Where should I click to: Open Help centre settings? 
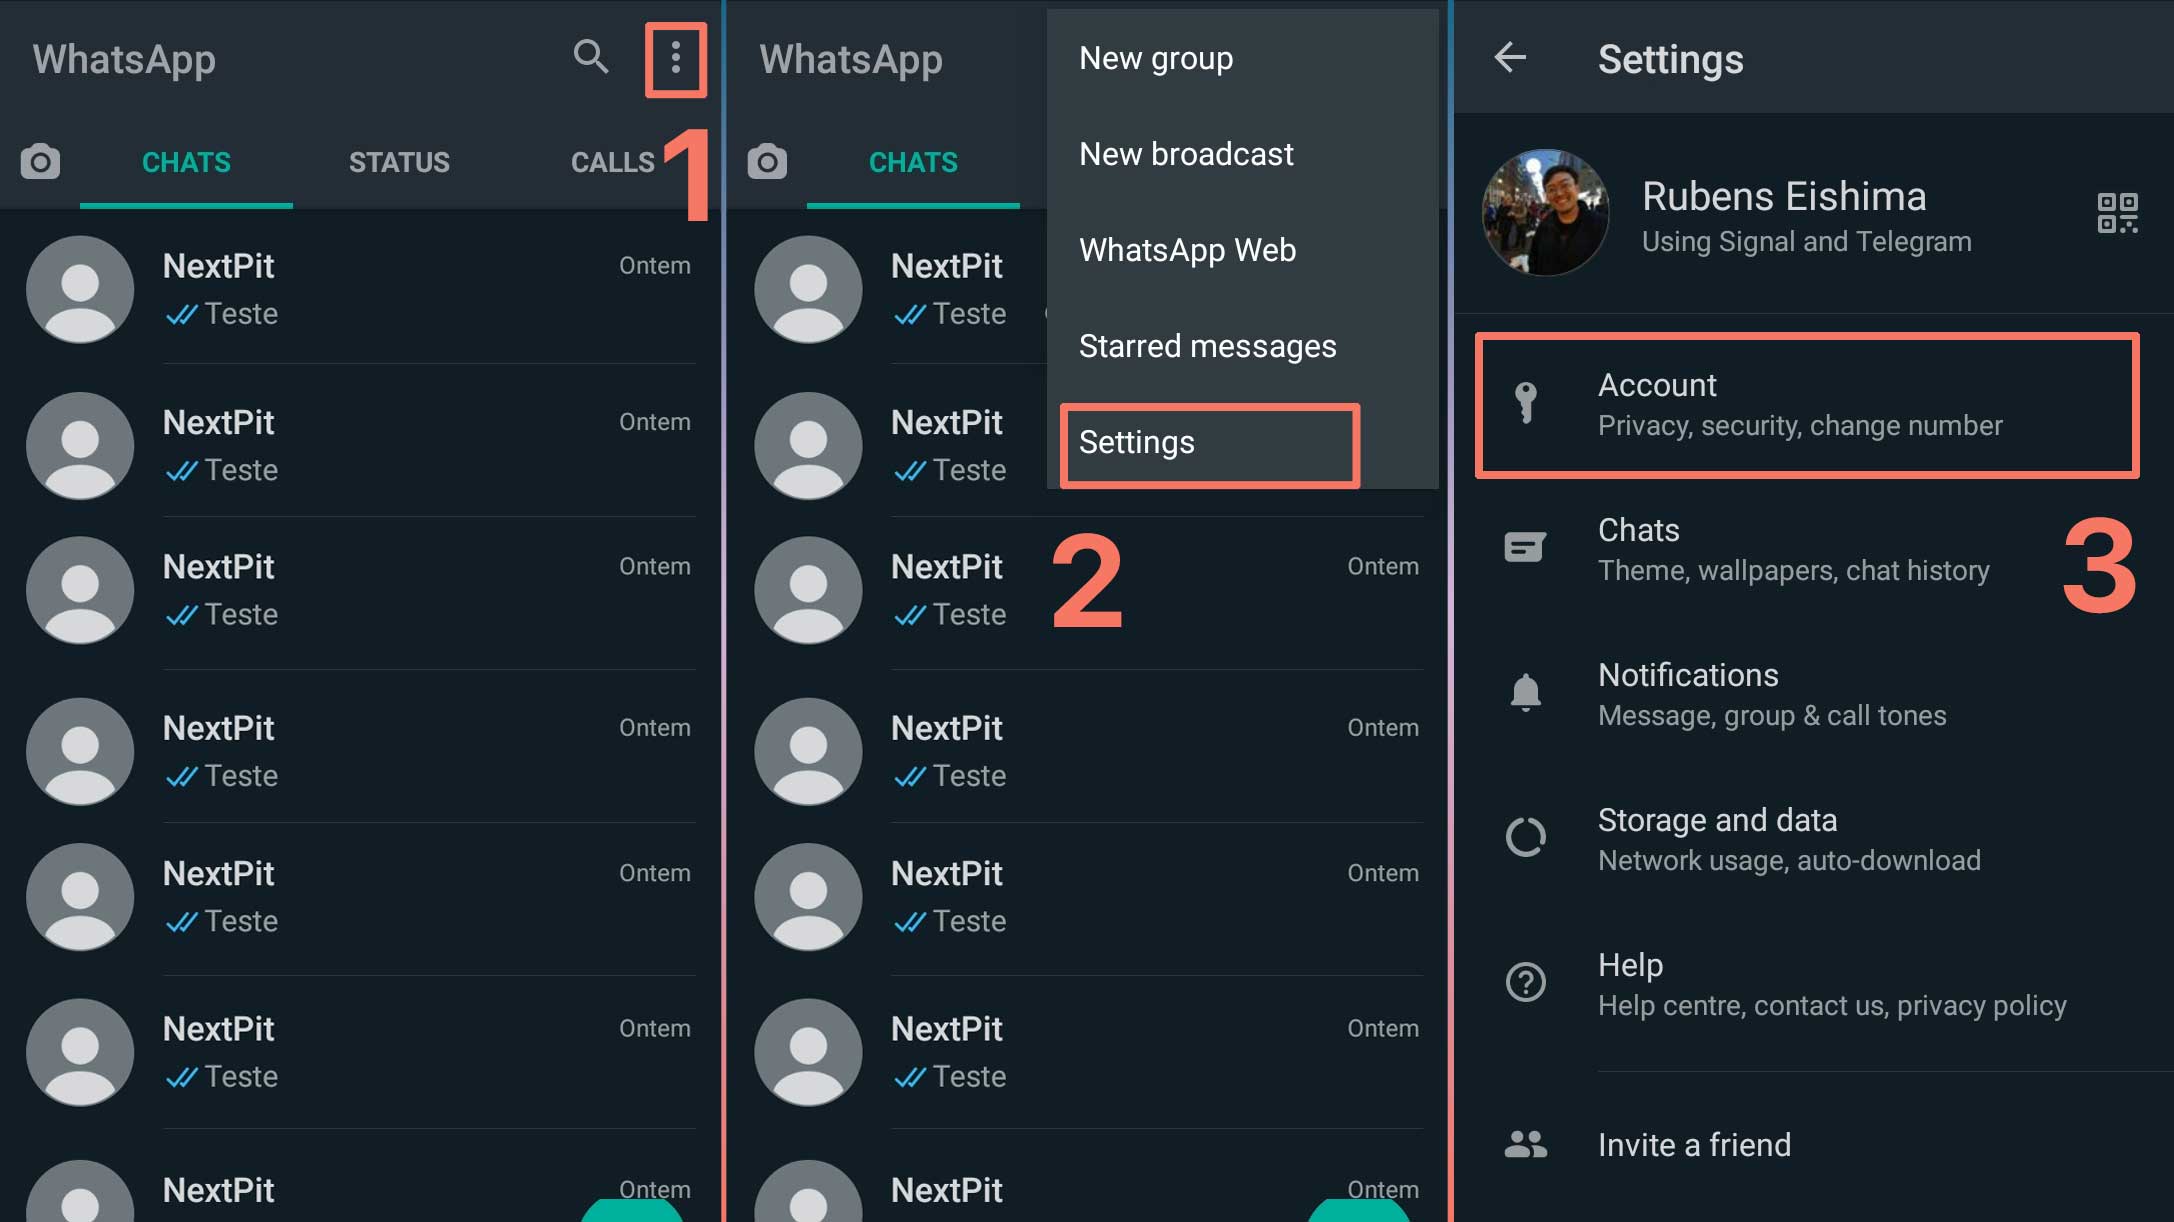[x=1814, y=984]
